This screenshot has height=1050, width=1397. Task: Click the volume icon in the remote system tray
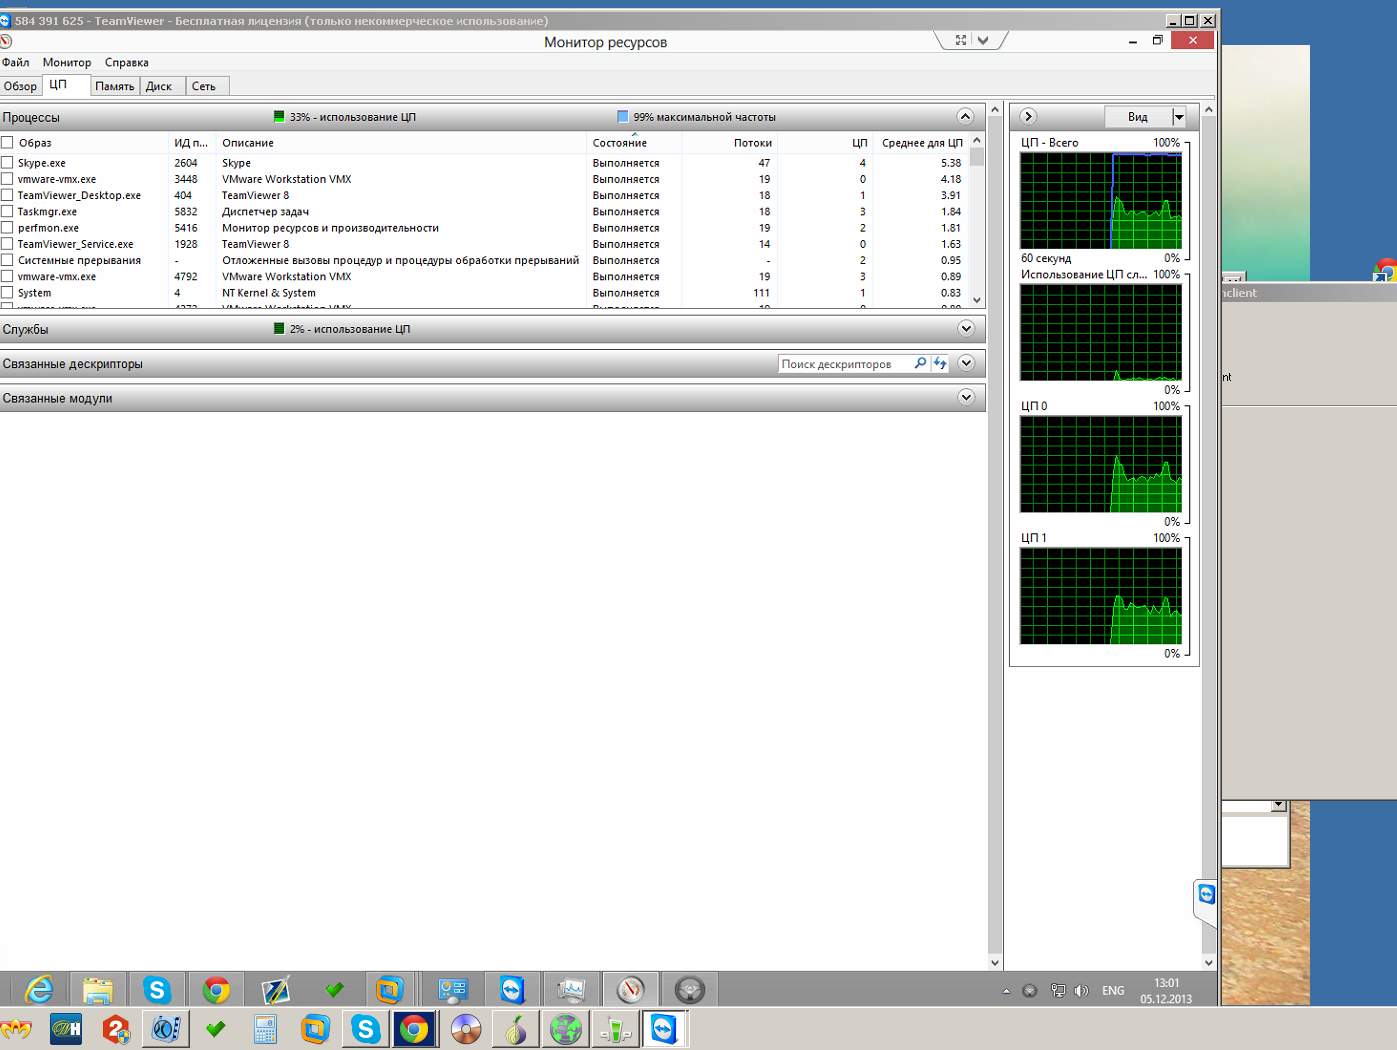click(1081, 991)
